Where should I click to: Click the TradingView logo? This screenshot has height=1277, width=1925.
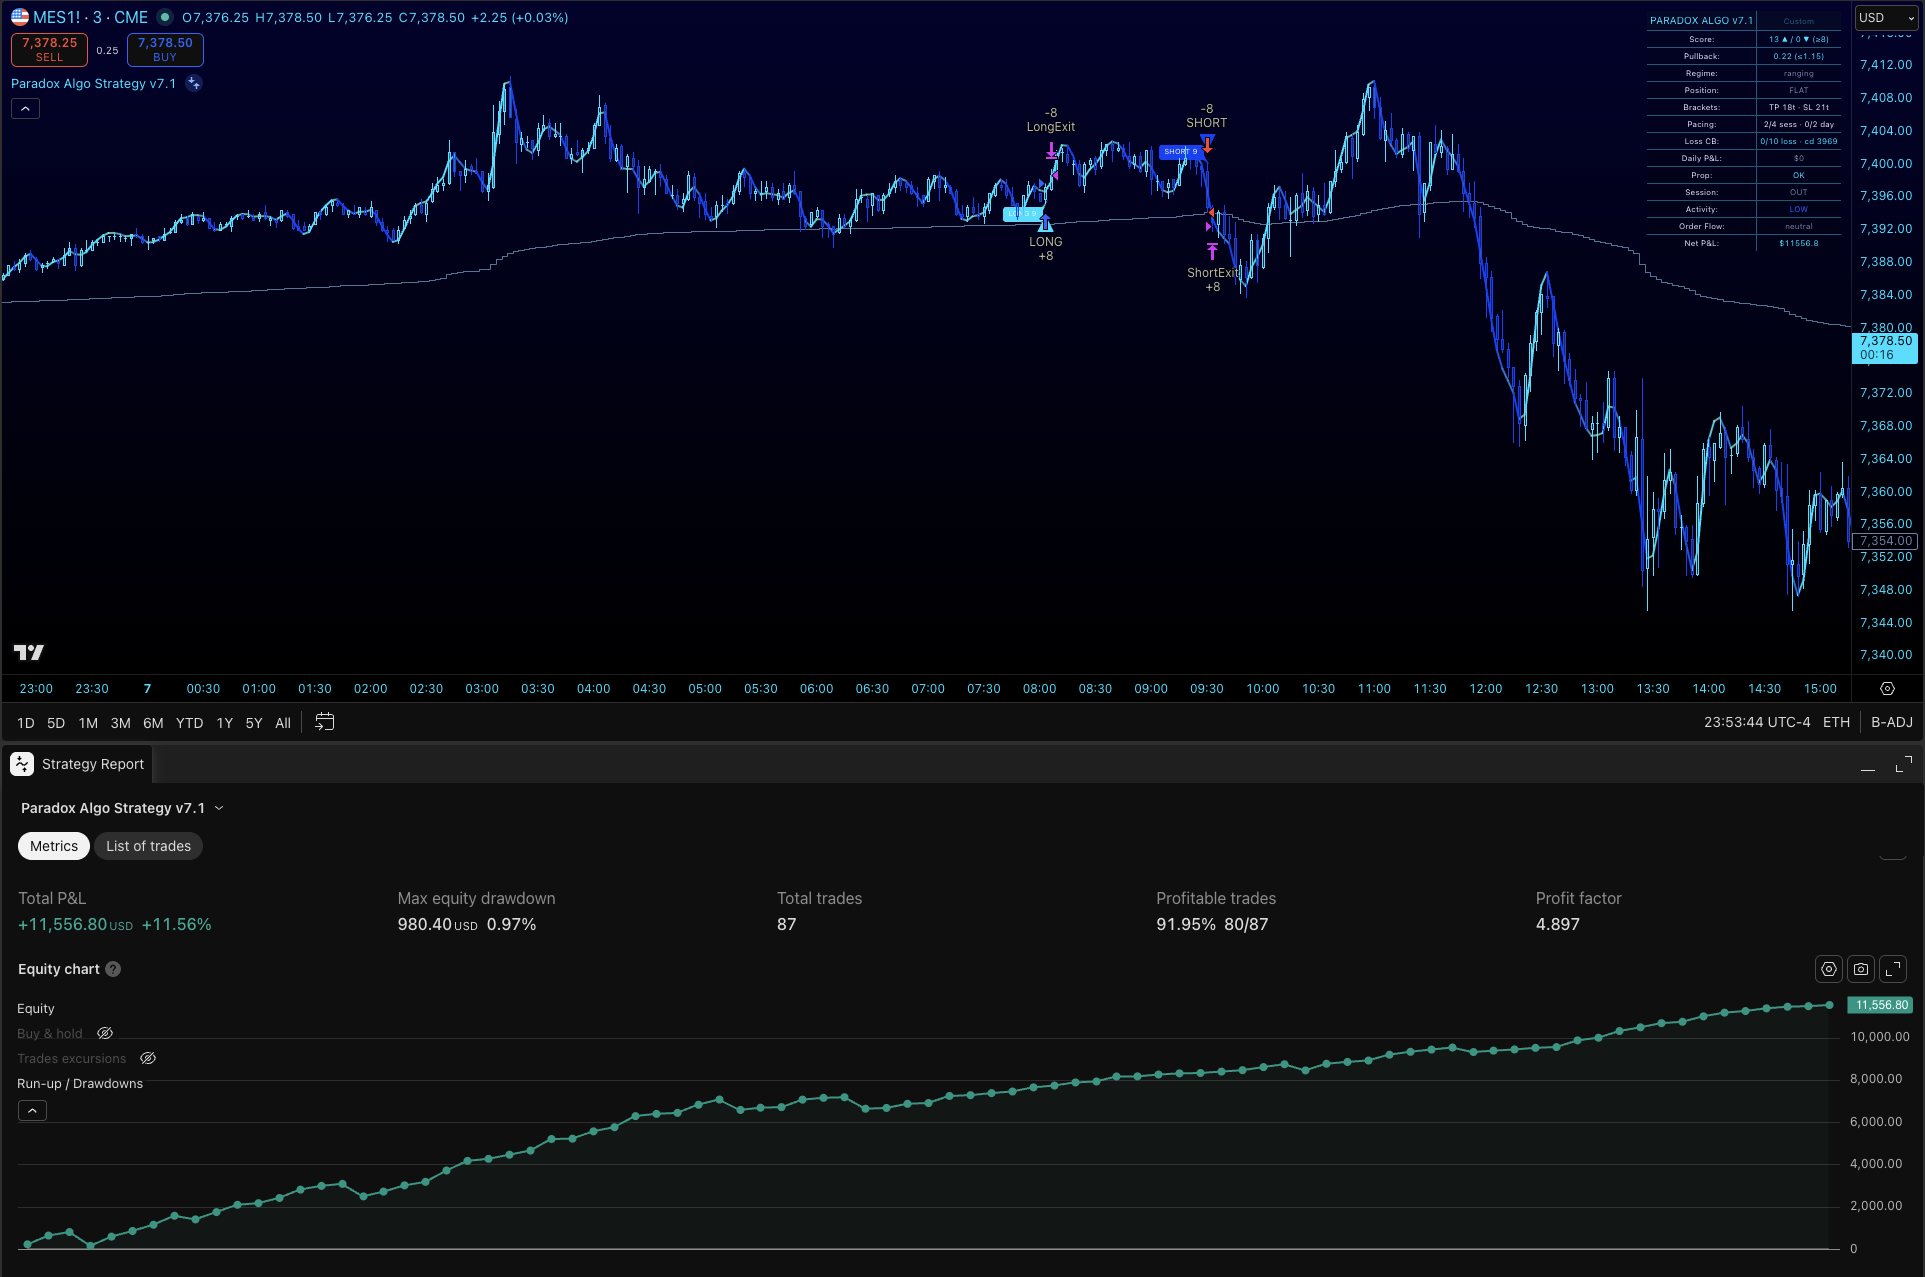point(29,652)
